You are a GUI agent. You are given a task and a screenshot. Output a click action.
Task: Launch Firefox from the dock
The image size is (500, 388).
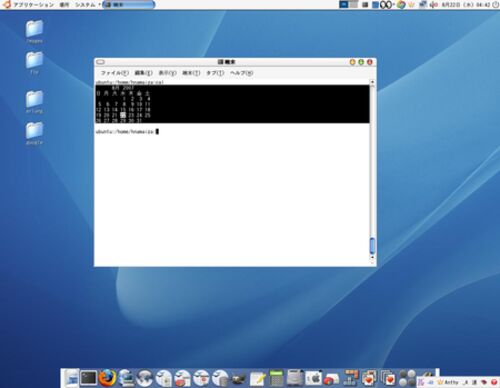pos(107,378)
